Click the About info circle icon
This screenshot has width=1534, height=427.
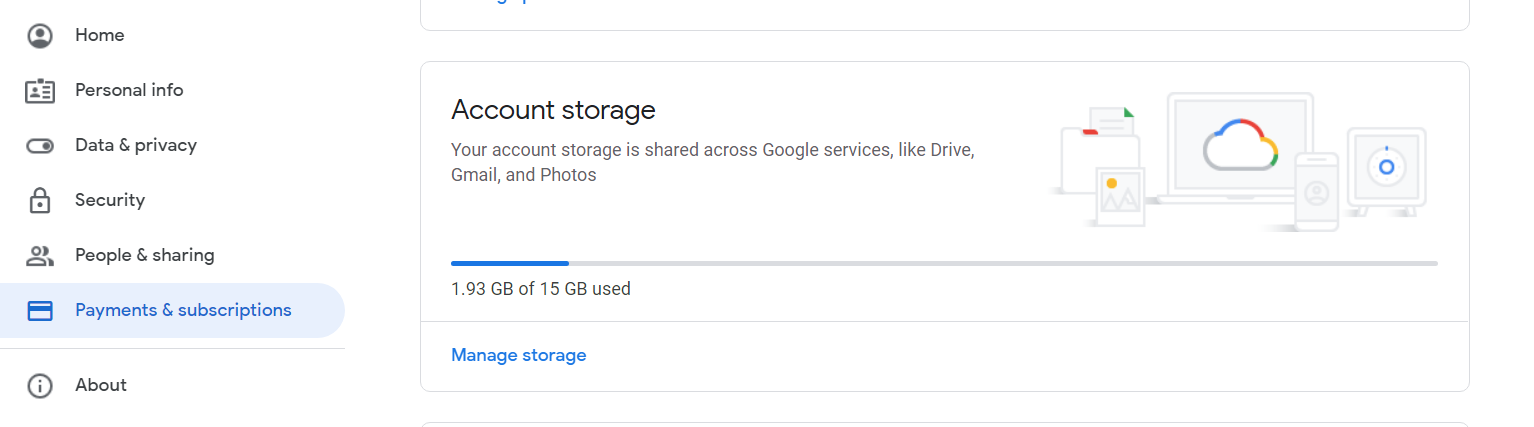pos(40,386)
